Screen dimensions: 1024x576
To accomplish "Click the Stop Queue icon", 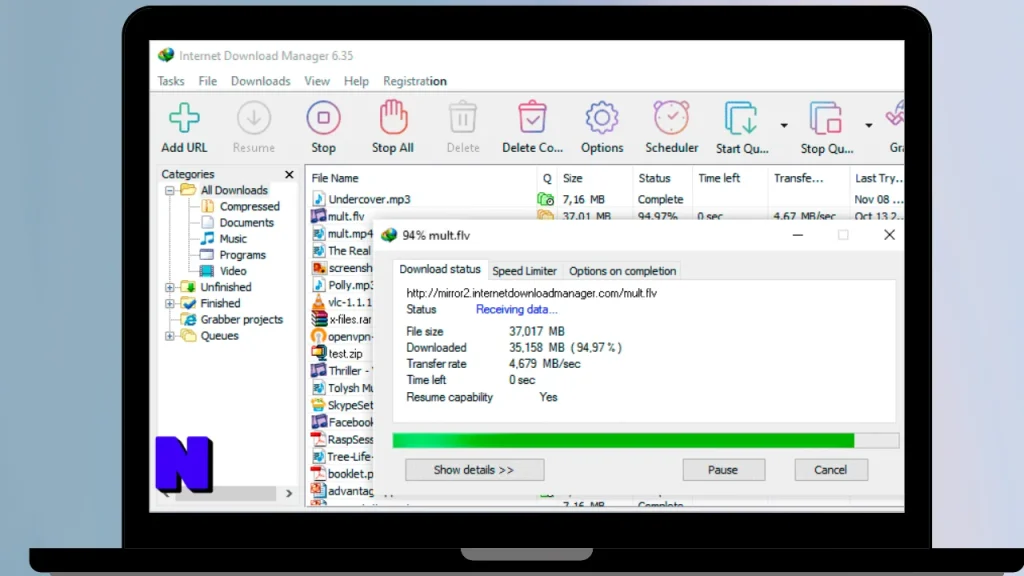I will [x=826, y=119].
